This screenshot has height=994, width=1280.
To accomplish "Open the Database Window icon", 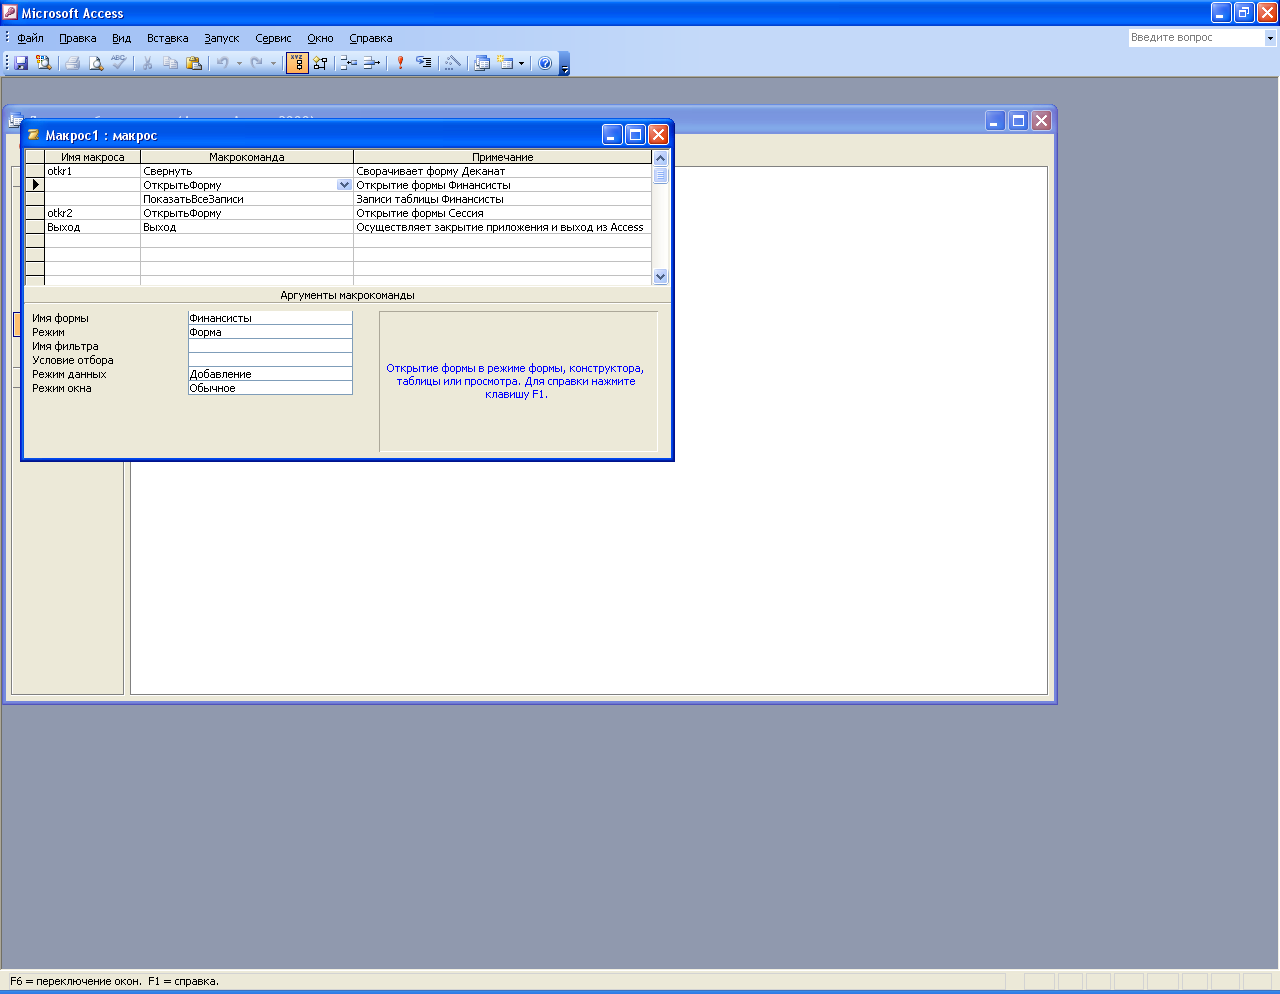I will (482, 63).
